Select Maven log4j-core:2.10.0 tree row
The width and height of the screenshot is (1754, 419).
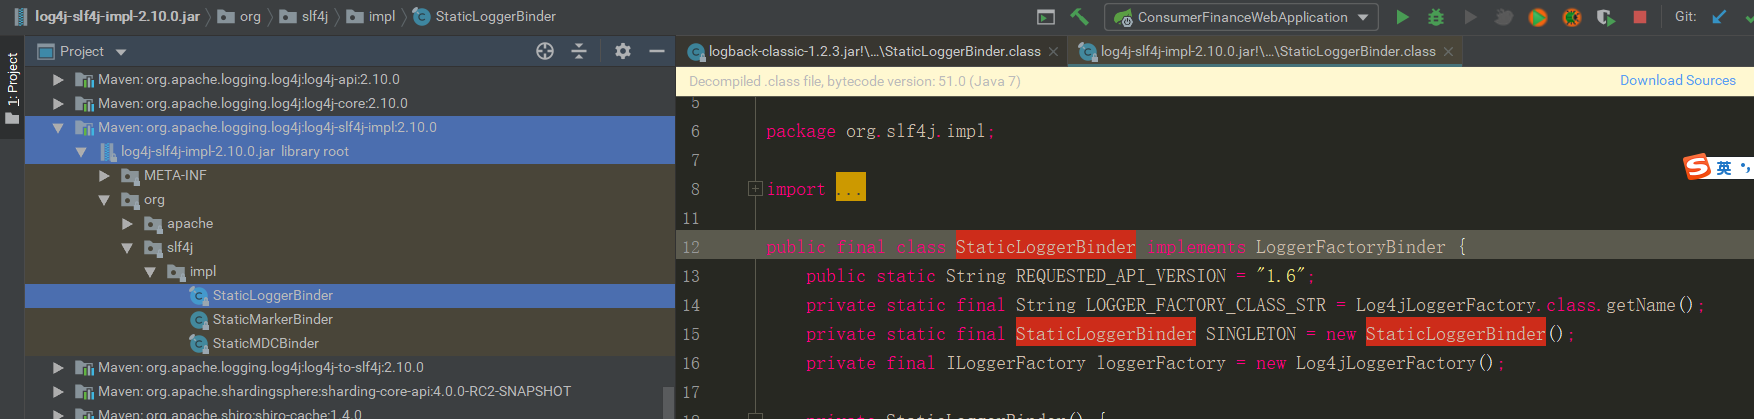pyautogui.click(x=350, y=103)
